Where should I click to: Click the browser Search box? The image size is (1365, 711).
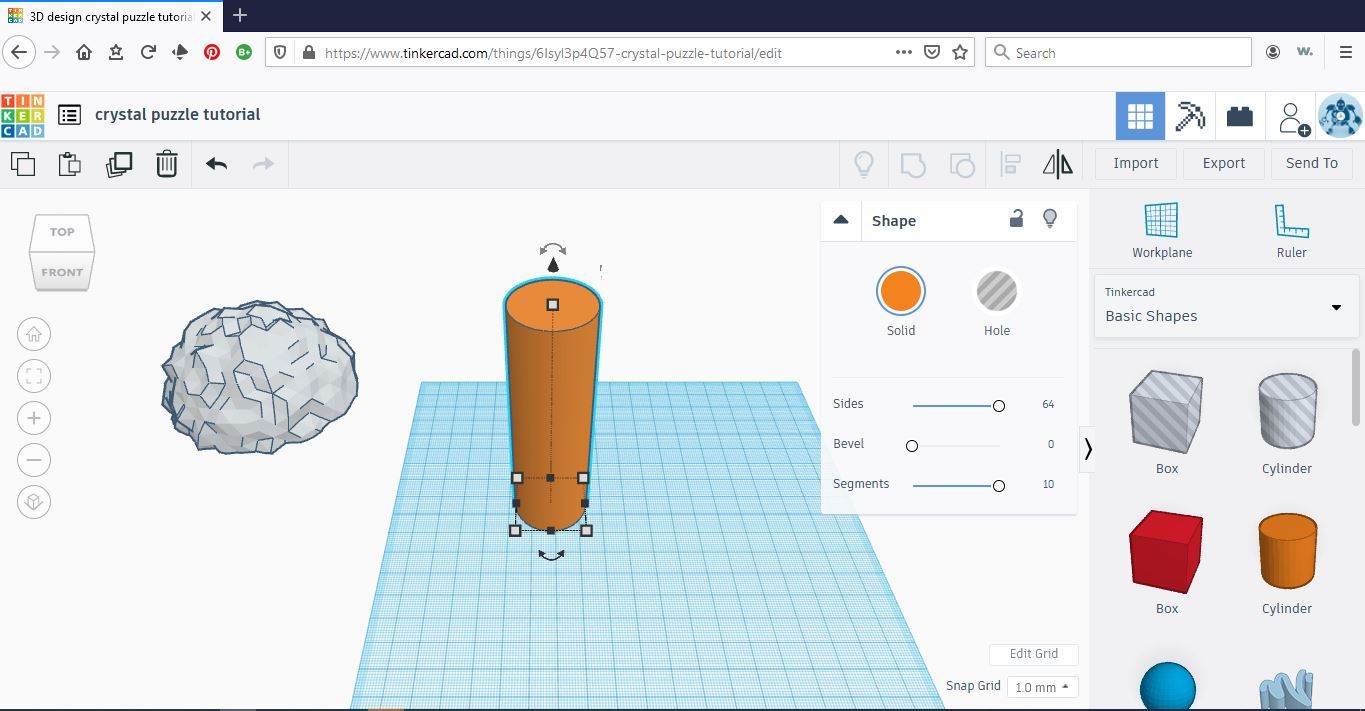click(x=1118, y=53)
